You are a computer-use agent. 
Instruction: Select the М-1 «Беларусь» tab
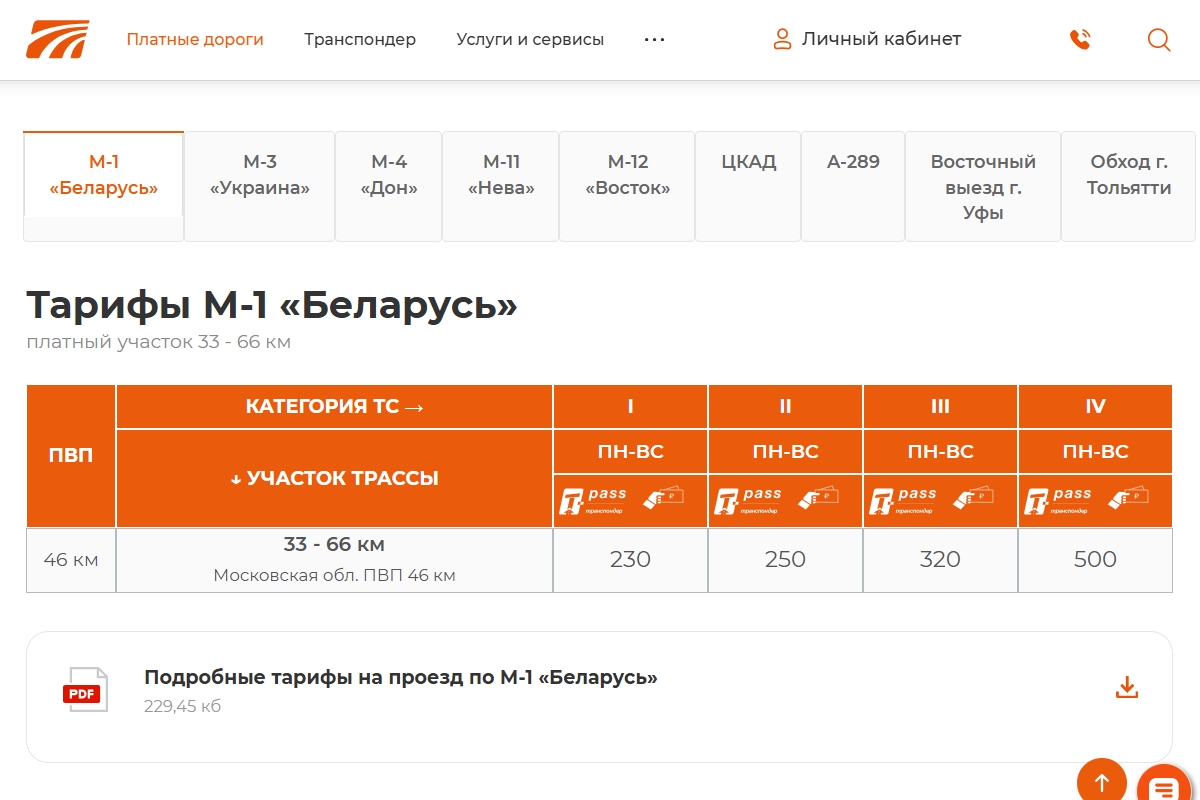[104, 186]
